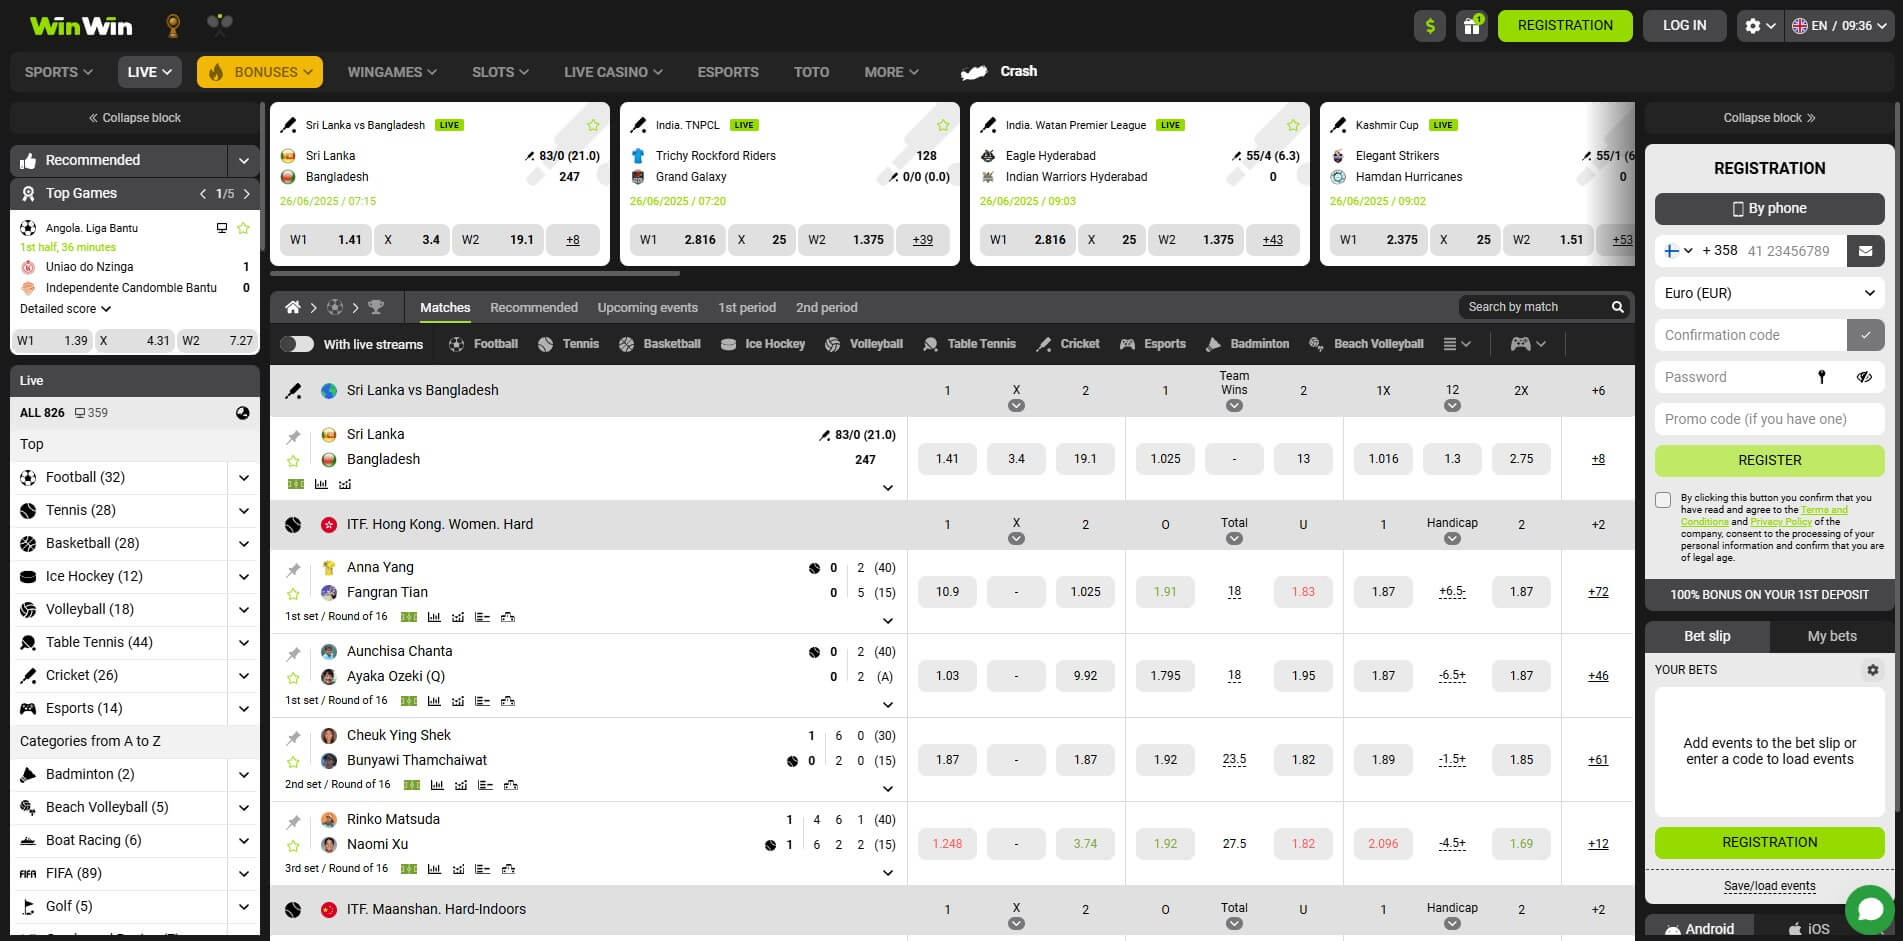Enable the With live streams toggle
The width and height of the screenshot is (1903, 941).
pos(296,344)
